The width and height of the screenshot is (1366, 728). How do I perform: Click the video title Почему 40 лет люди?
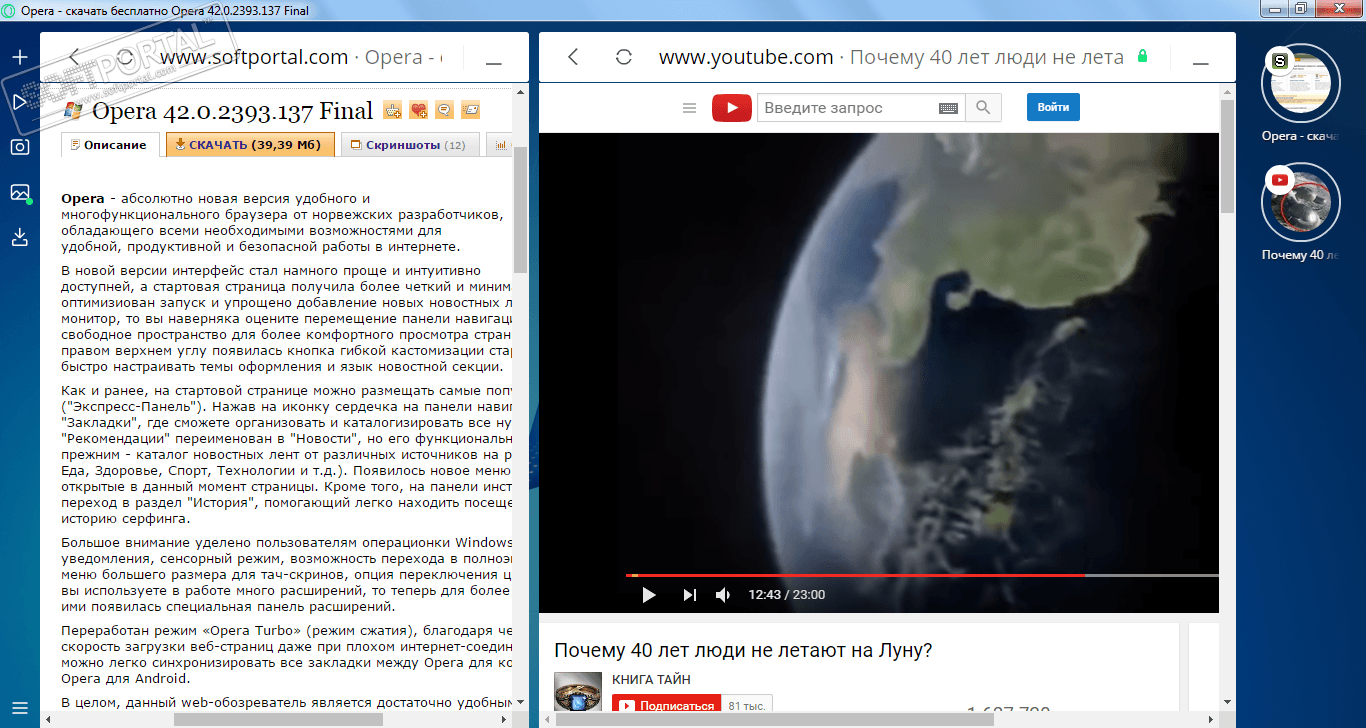(743, 651)
